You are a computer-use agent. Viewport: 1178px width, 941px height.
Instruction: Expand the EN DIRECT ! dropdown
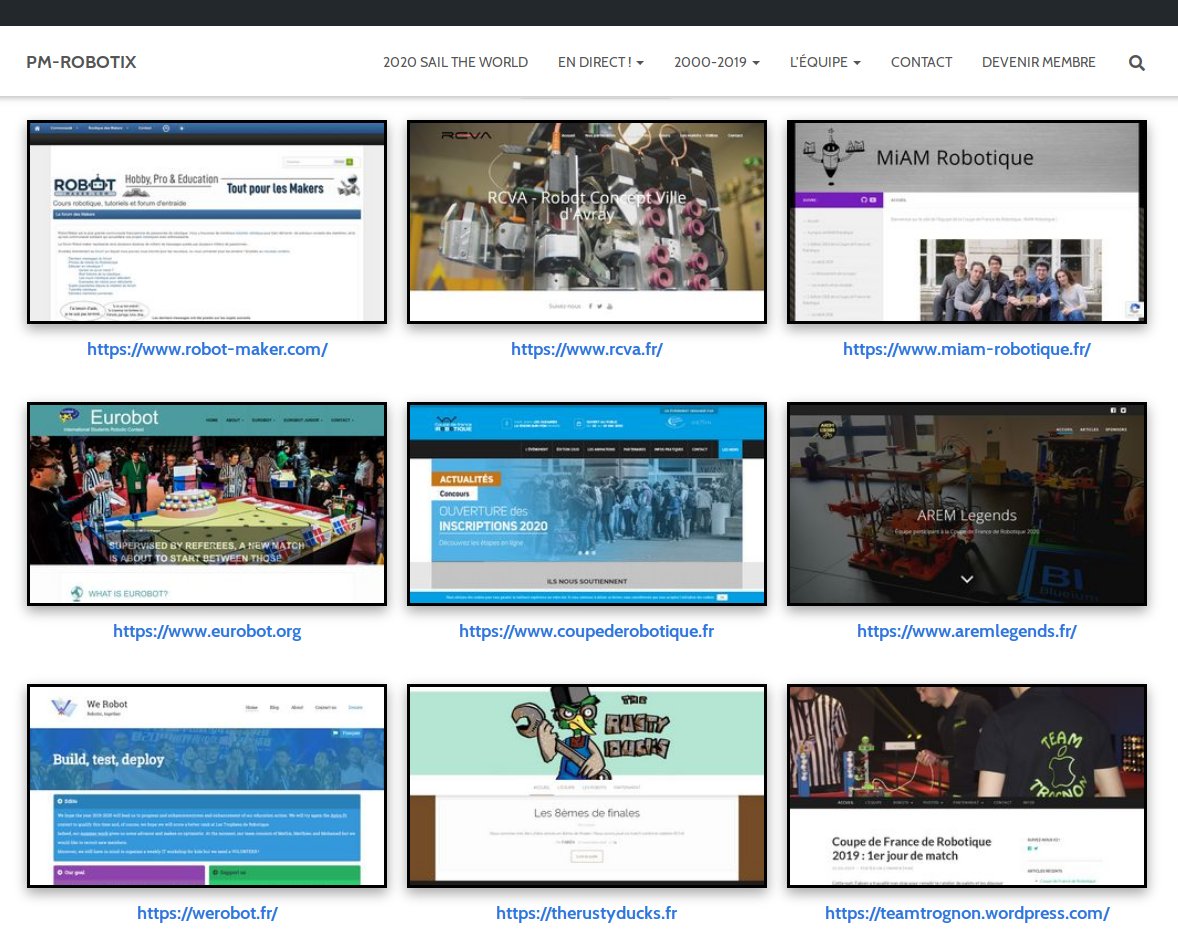pyautogui.click(x=600, y=62)
